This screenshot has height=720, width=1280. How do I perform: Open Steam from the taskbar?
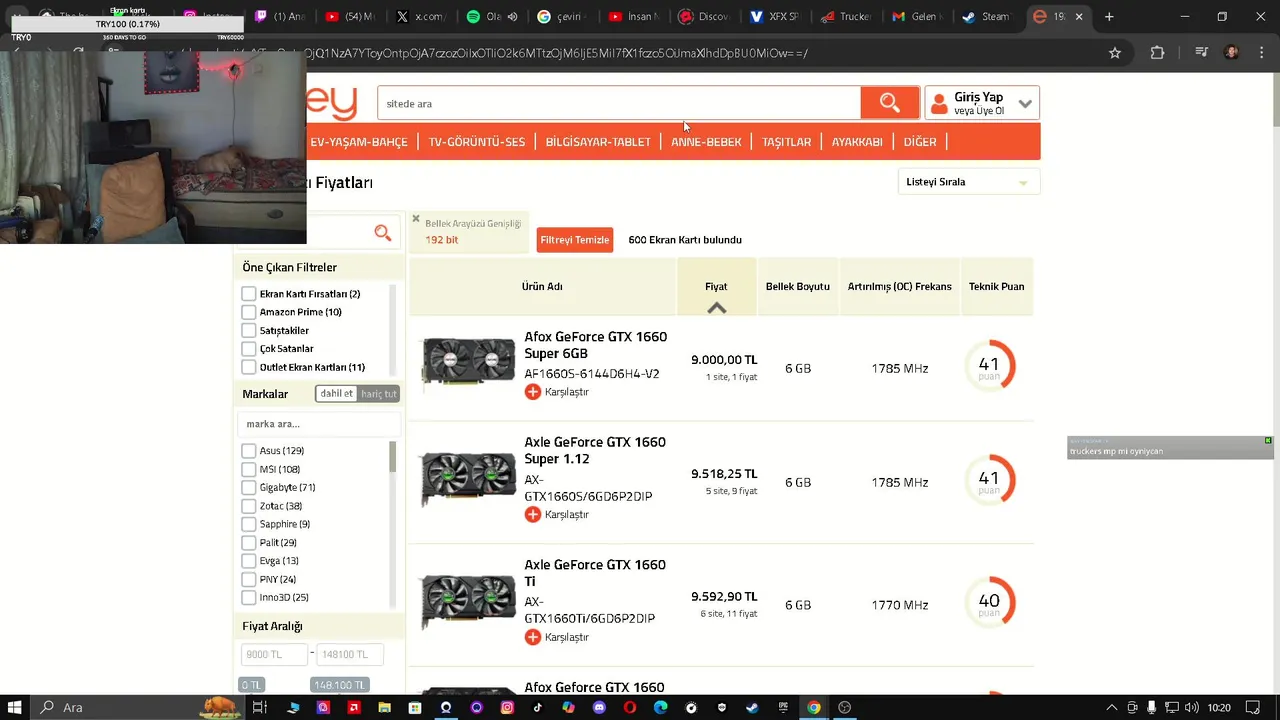[x=751, y=707]
